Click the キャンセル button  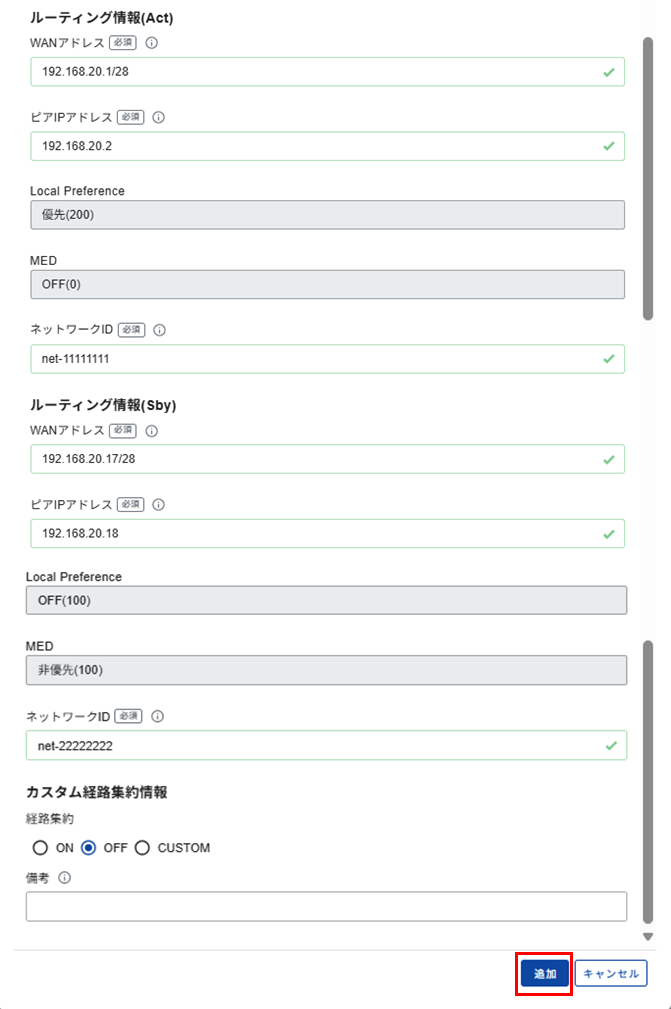tap(611, 974)
